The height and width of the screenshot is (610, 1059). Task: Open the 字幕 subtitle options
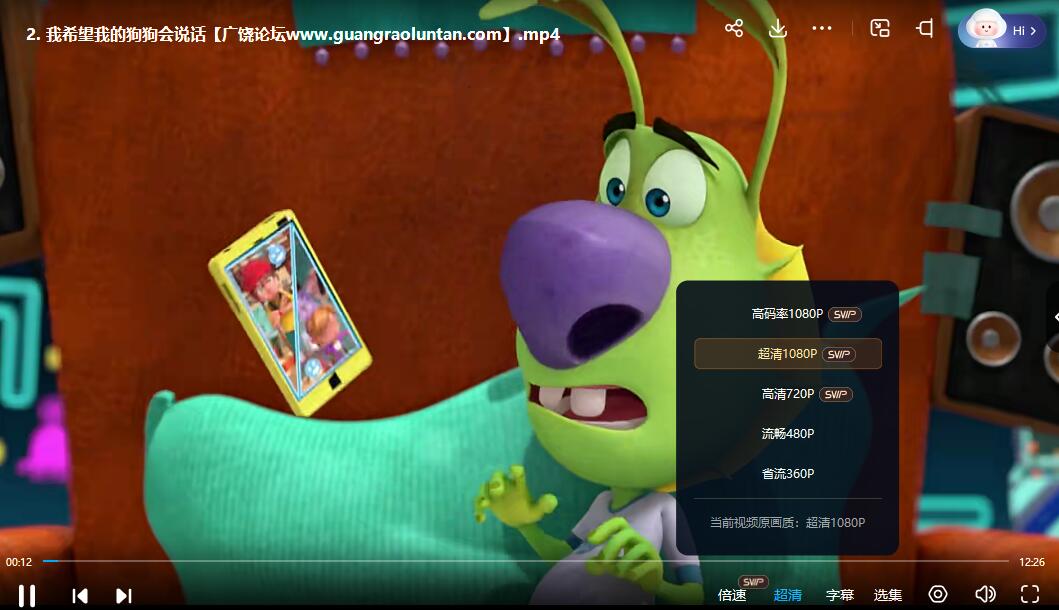pos(840,595)
